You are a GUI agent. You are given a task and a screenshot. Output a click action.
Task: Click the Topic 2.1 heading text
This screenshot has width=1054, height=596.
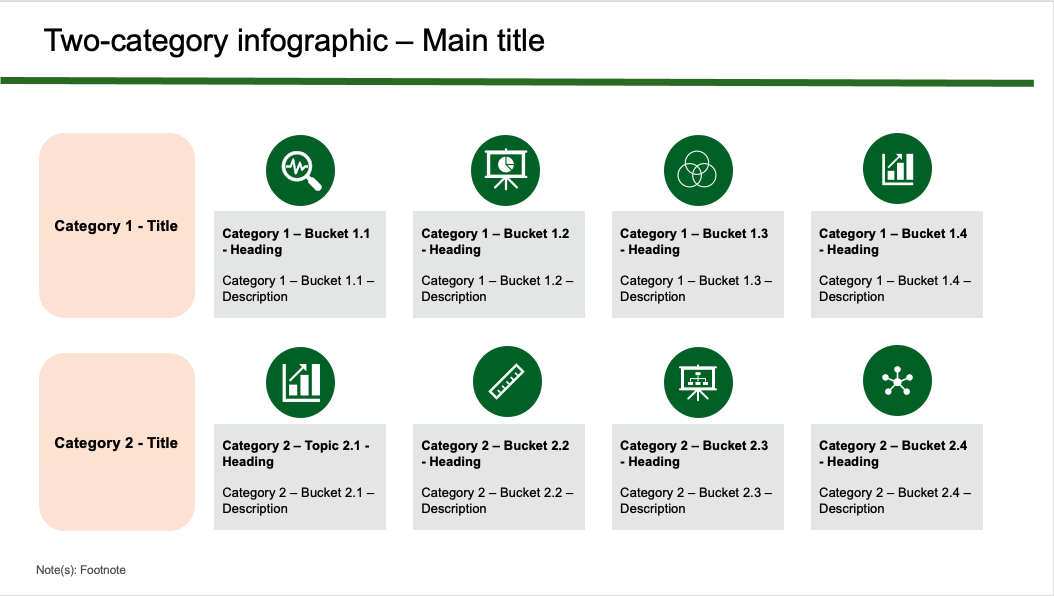click(x=296, y=453)
